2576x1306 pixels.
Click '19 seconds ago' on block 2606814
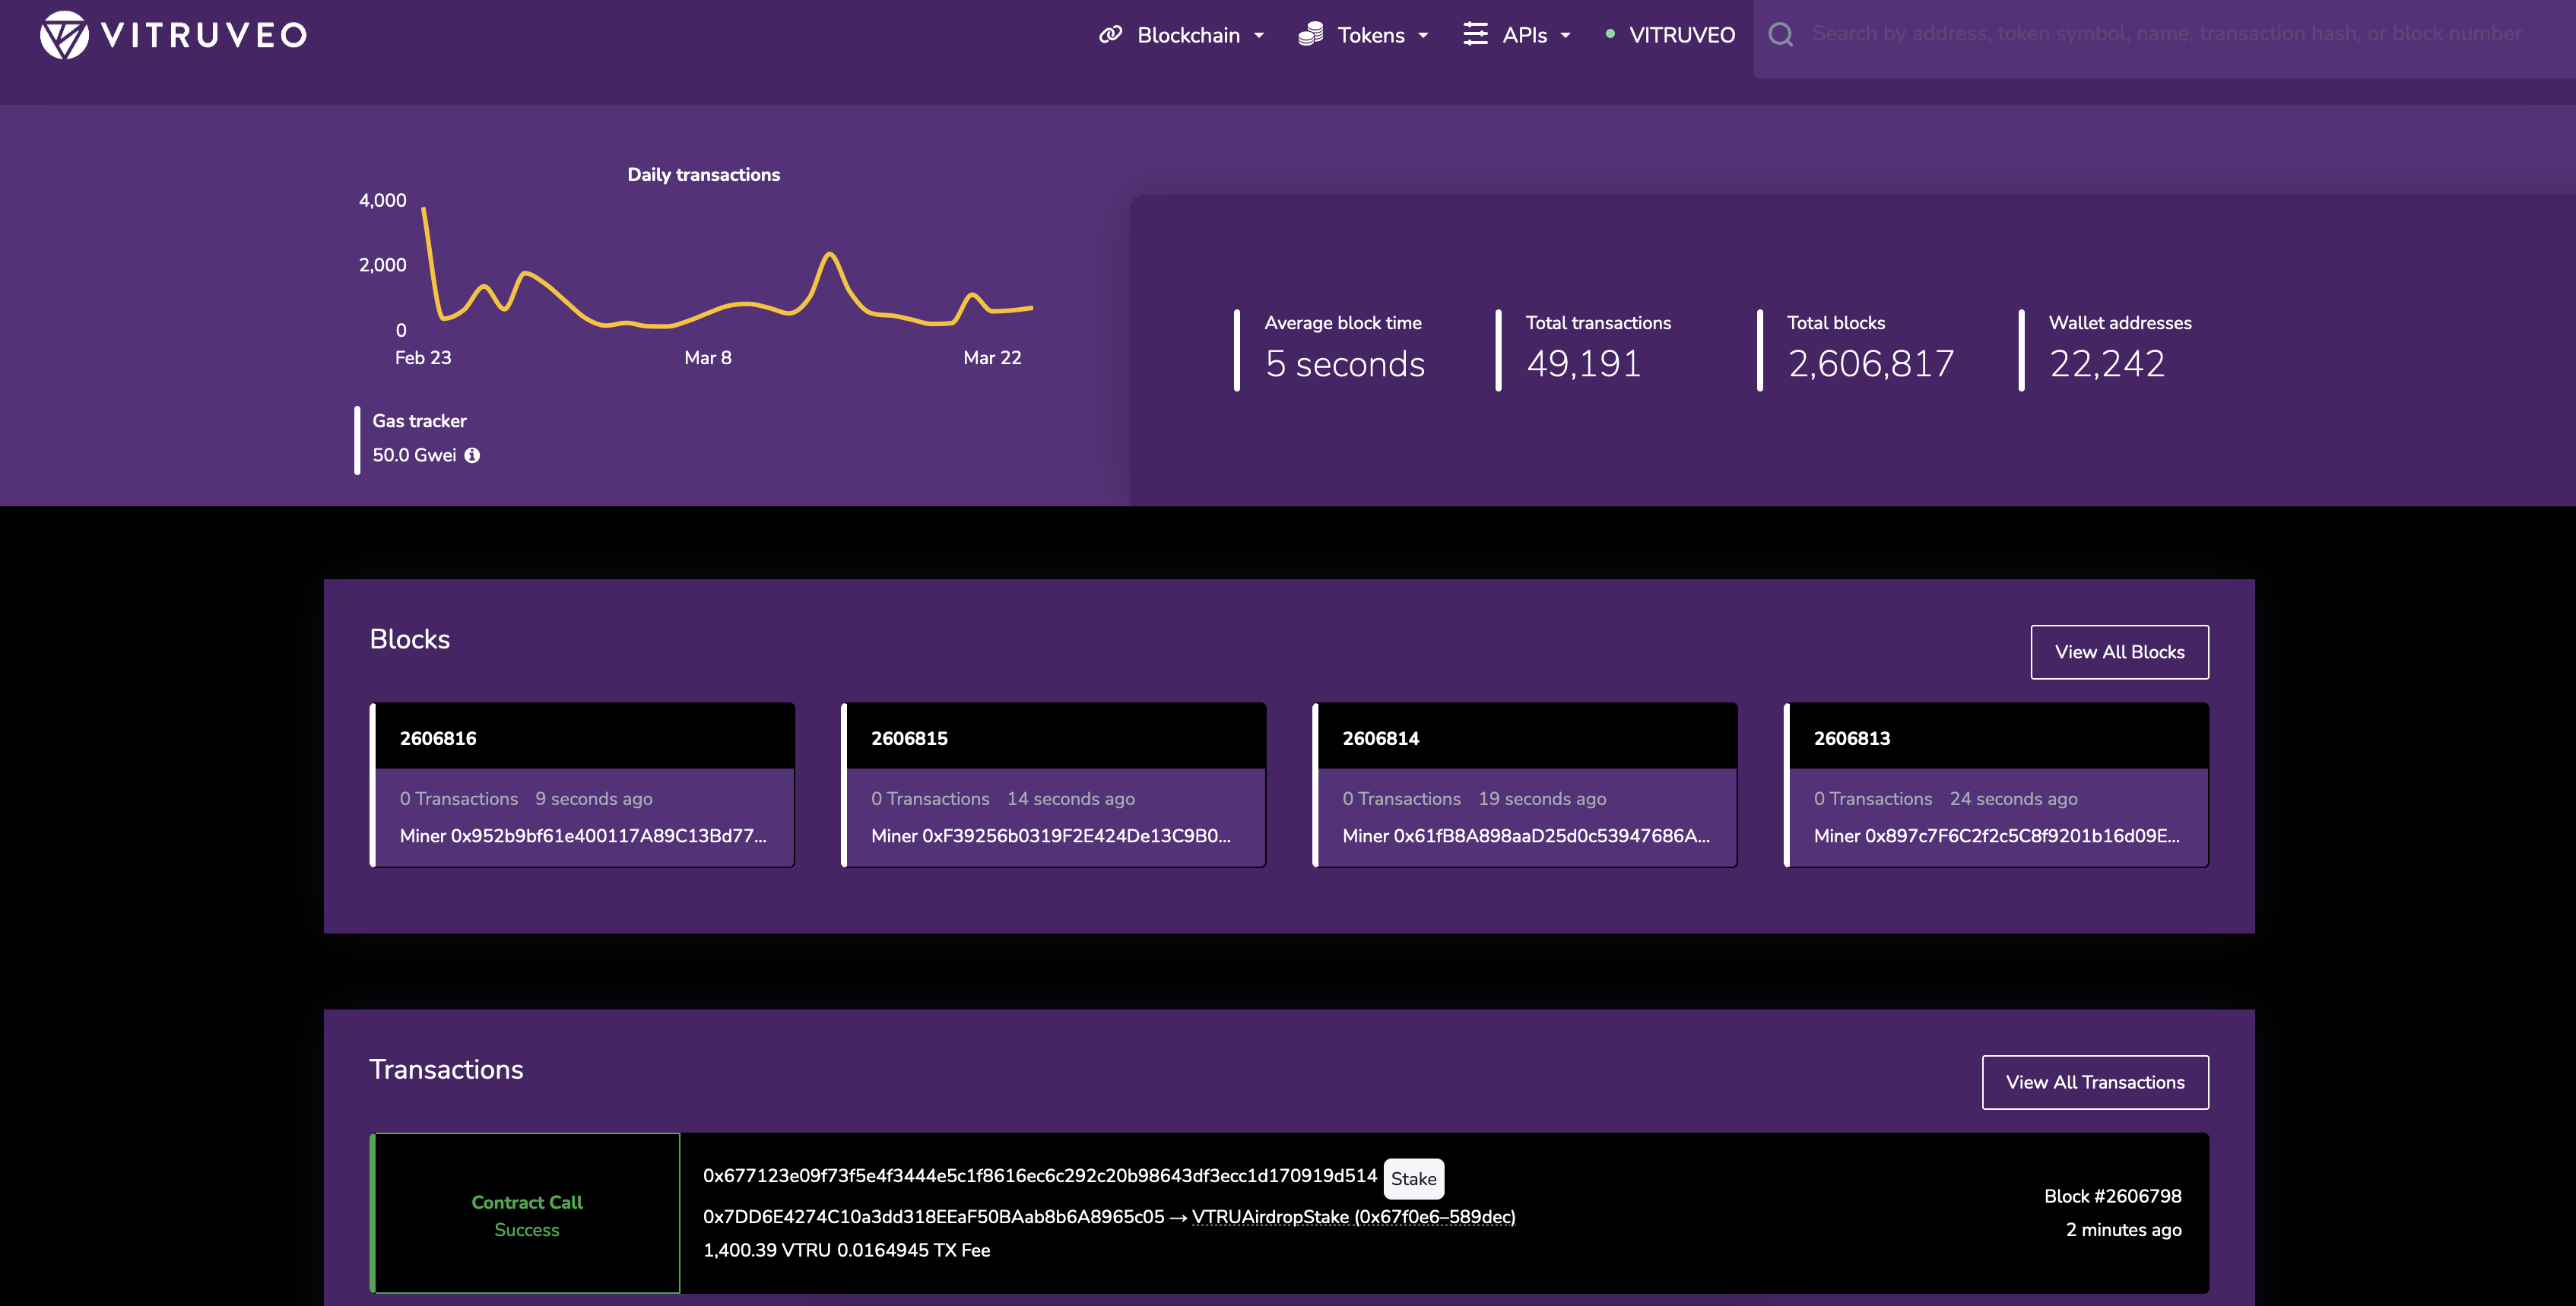[x=1542, y=799]
